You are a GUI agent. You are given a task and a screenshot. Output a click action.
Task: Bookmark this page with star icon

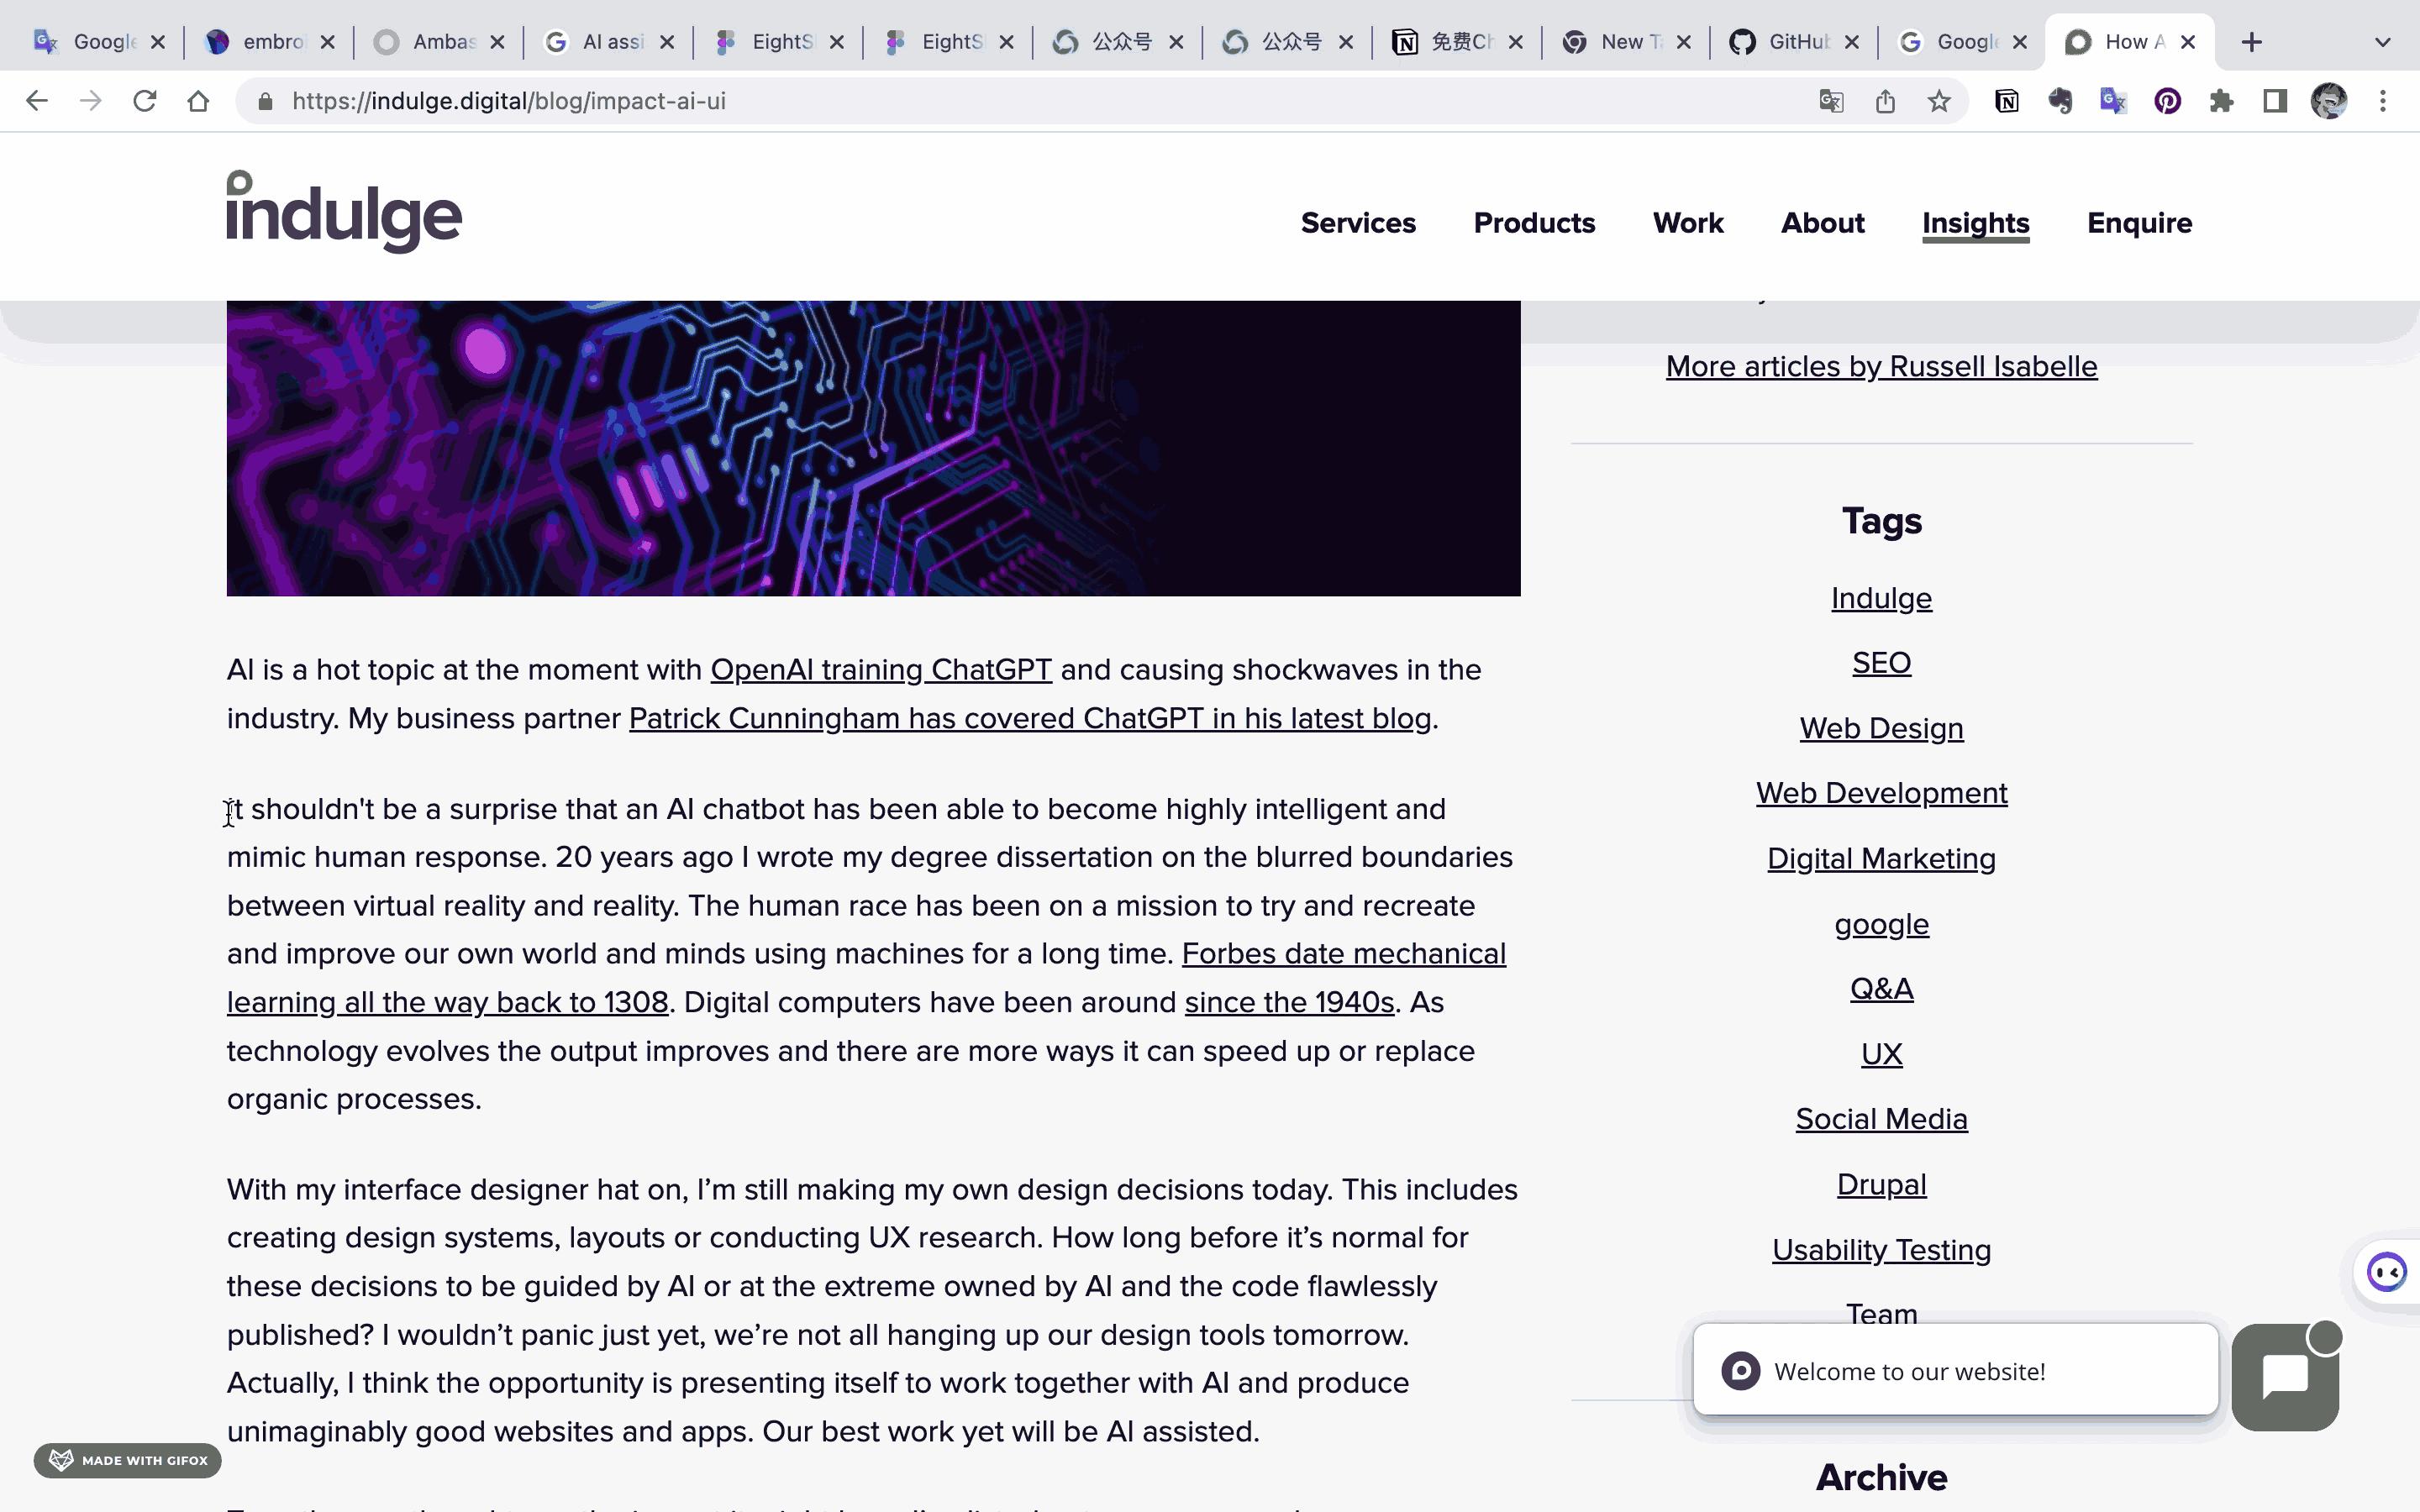point(1939,101)
